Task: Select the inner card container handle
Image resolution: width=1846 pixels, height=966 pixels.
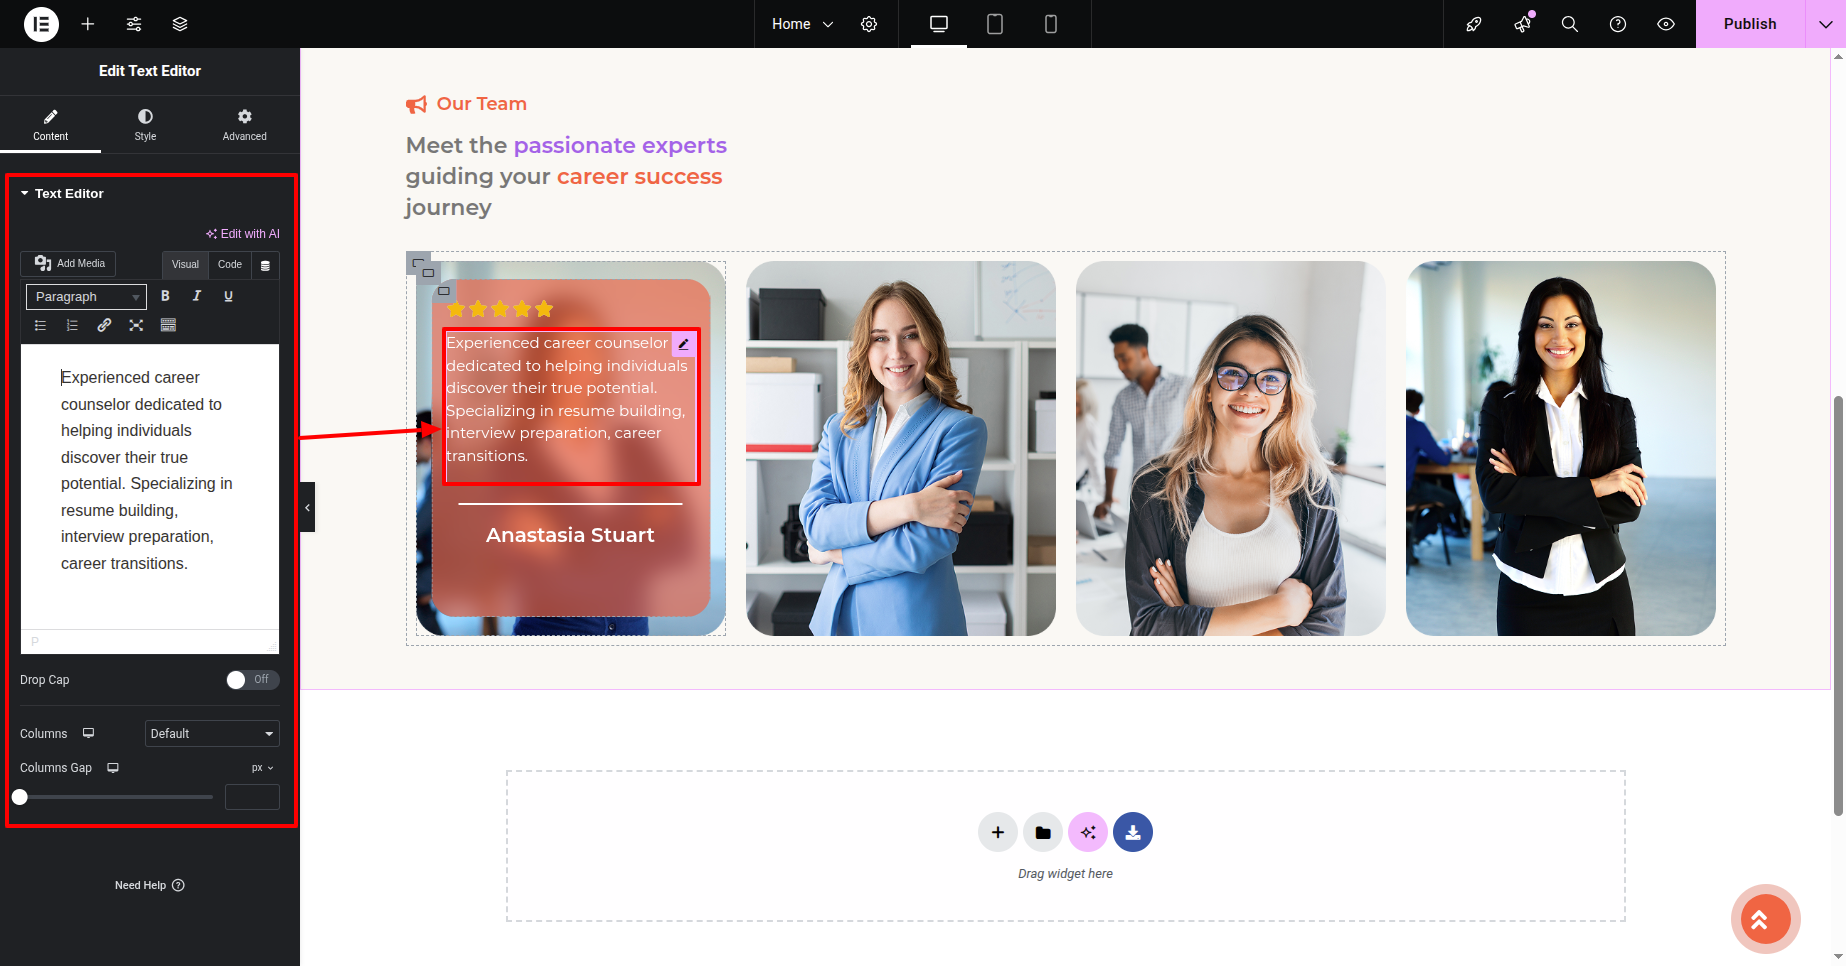Action: pyautogui.click(x=444, y=290)
